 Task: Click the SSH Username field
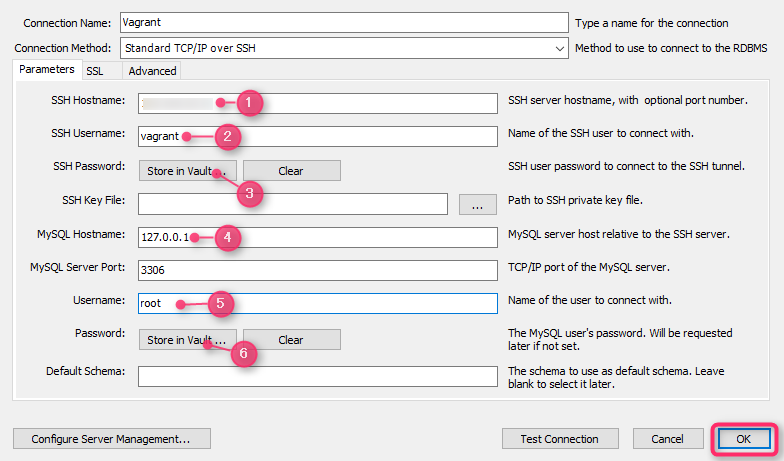(x=318, y=136)
